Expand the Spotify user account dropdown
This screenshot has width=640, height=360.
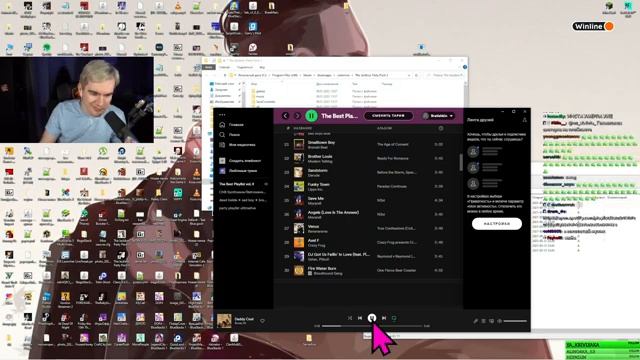[x=438, y=116]
